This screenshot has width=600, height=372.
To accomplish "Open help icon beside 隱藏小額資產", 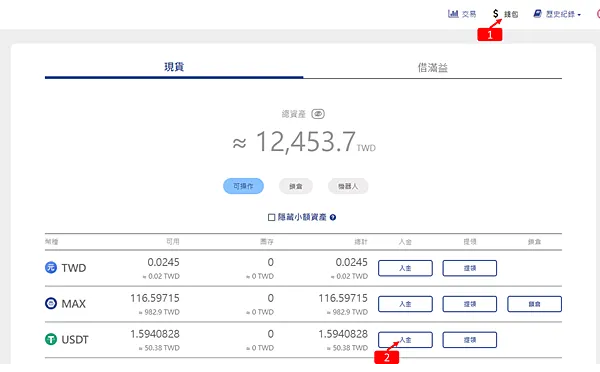I will 333,217.
